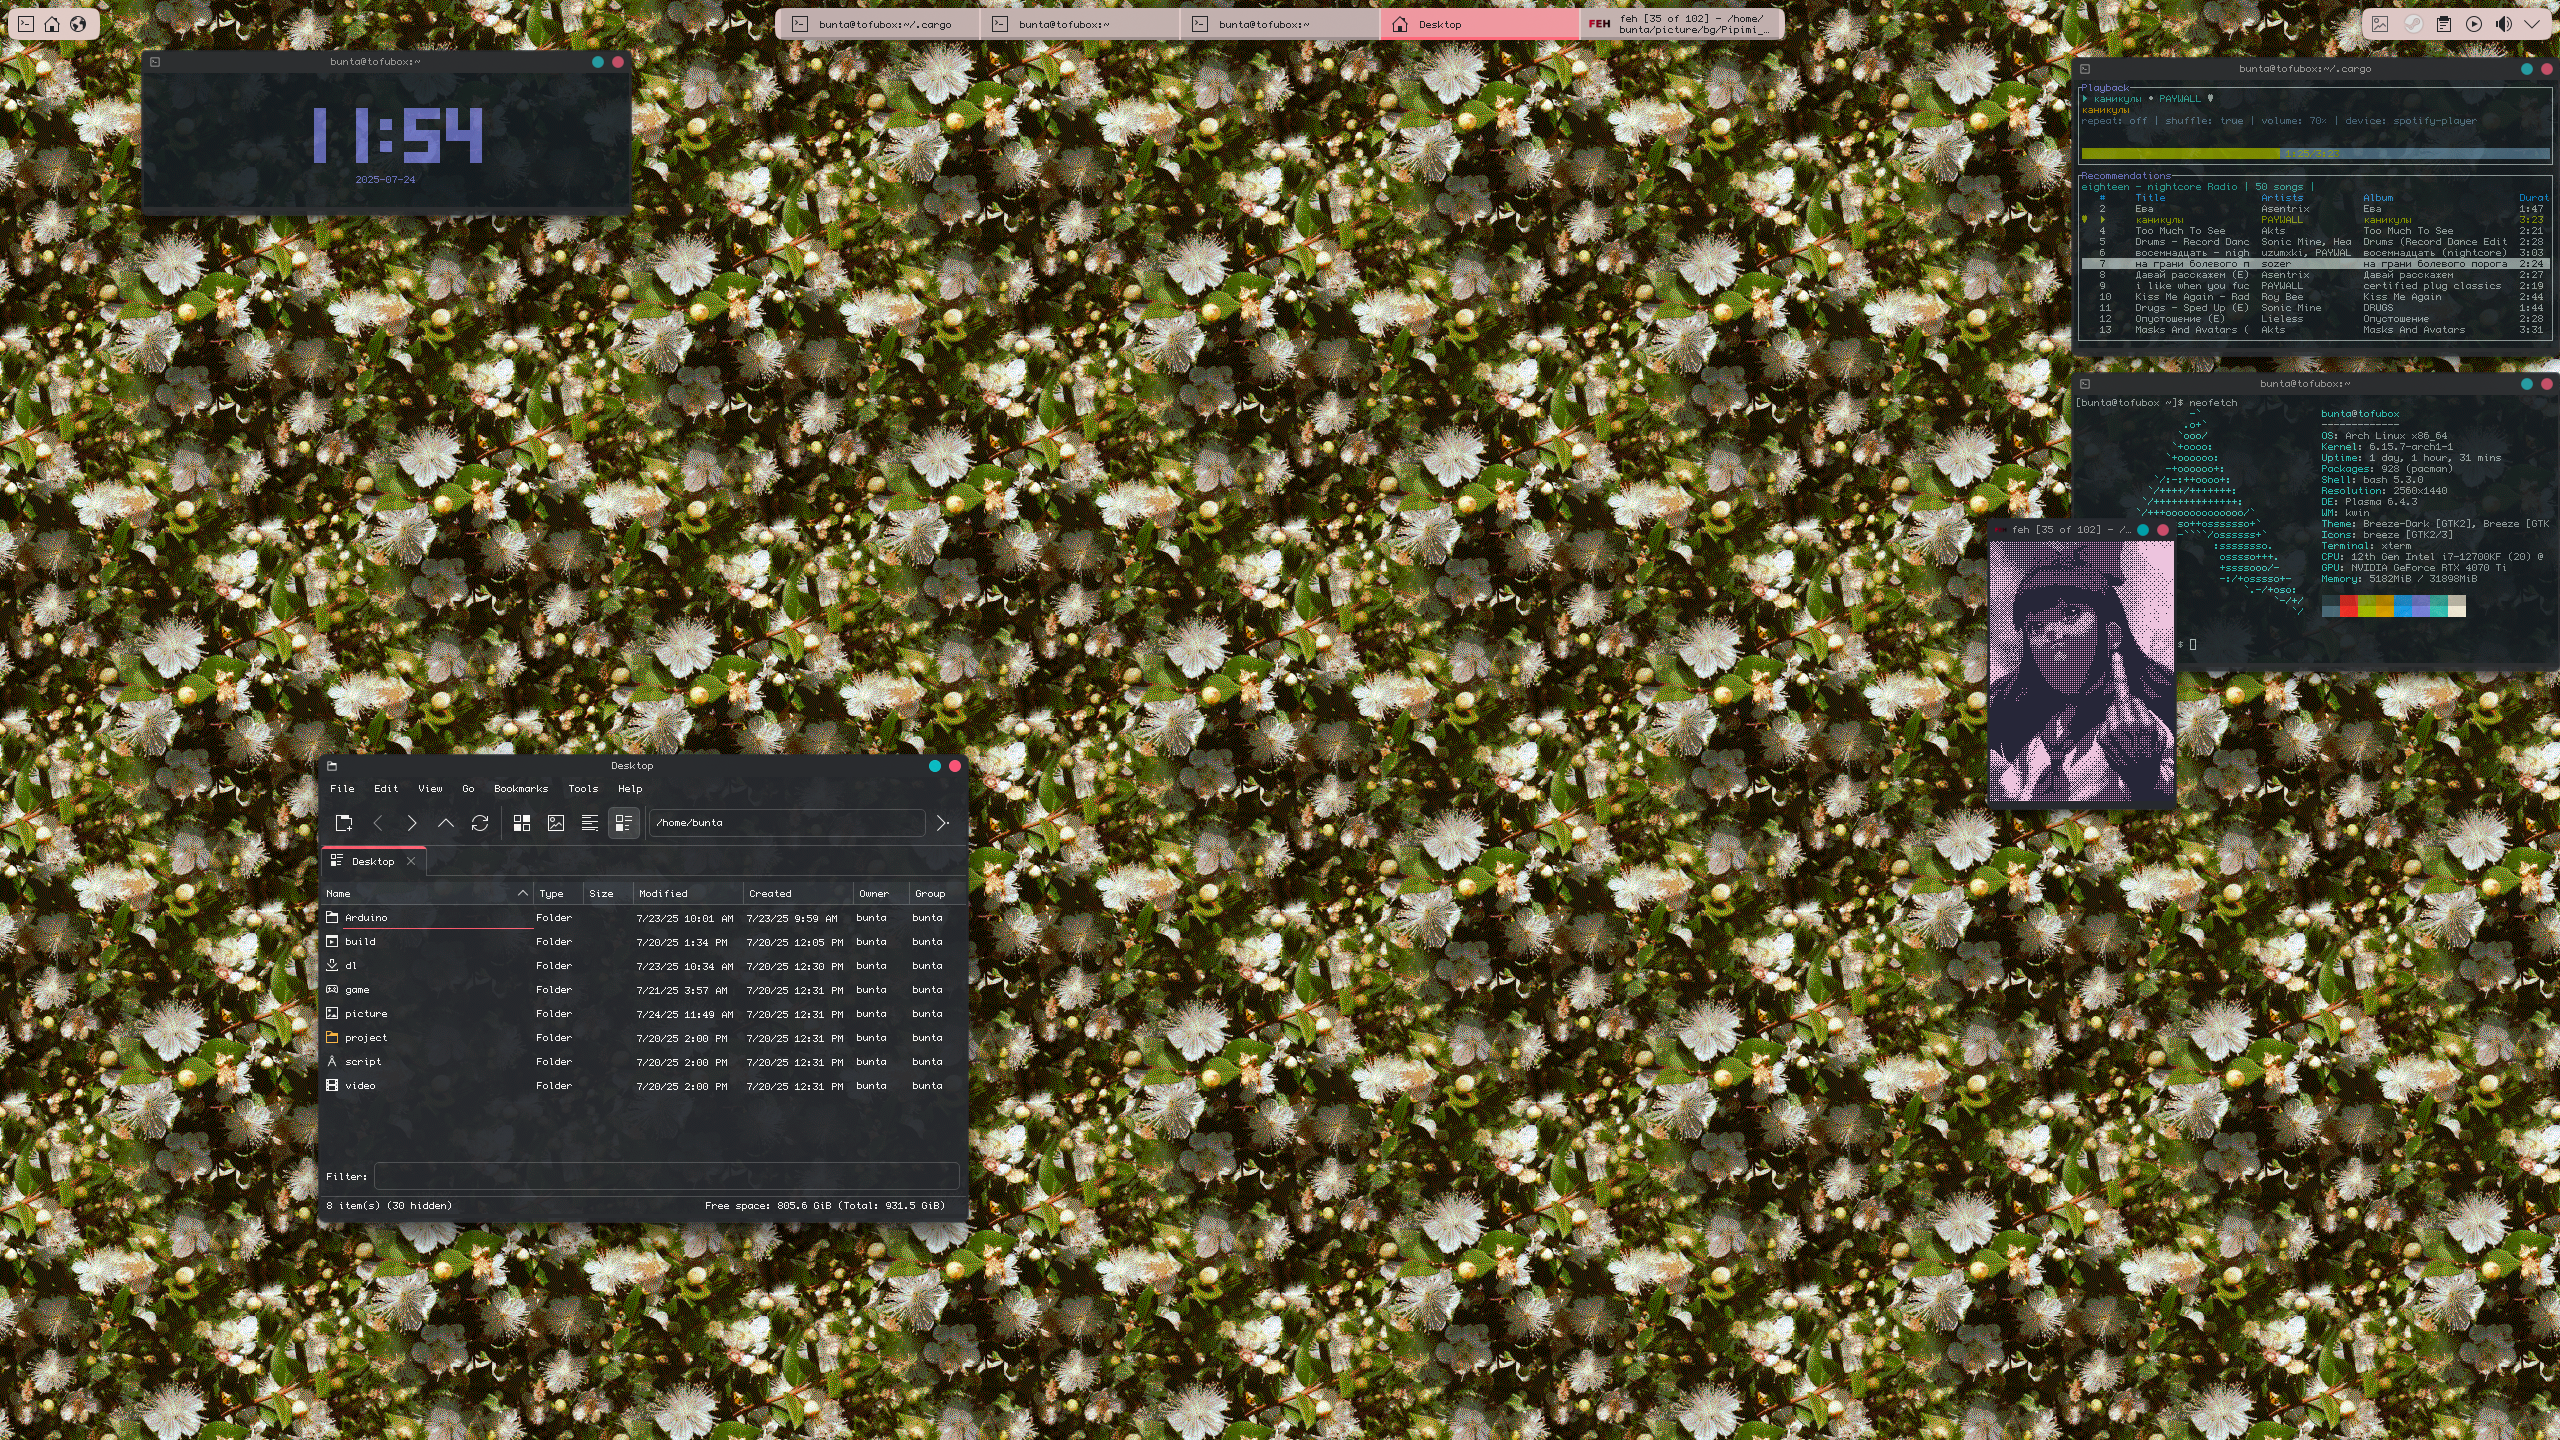Switch to detailed list view
The width and height of the screenshot is (2560, 1440).
[624, 823]
